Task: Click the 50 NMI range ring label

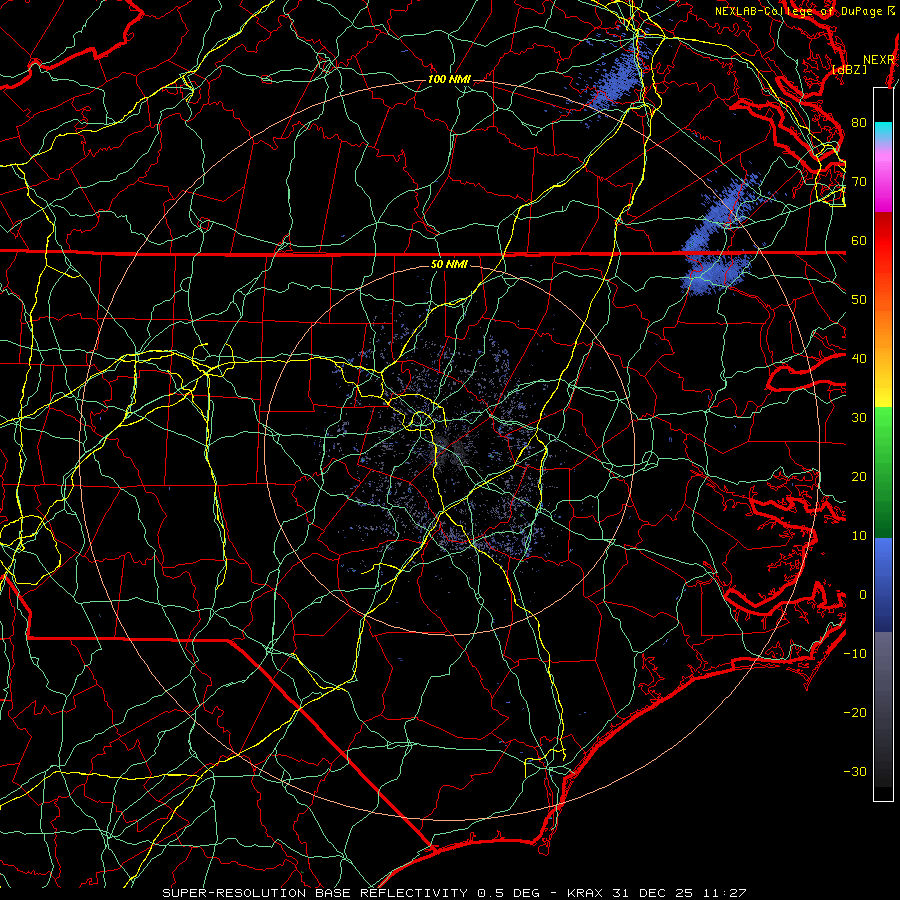Action: (x=449, y=264)
